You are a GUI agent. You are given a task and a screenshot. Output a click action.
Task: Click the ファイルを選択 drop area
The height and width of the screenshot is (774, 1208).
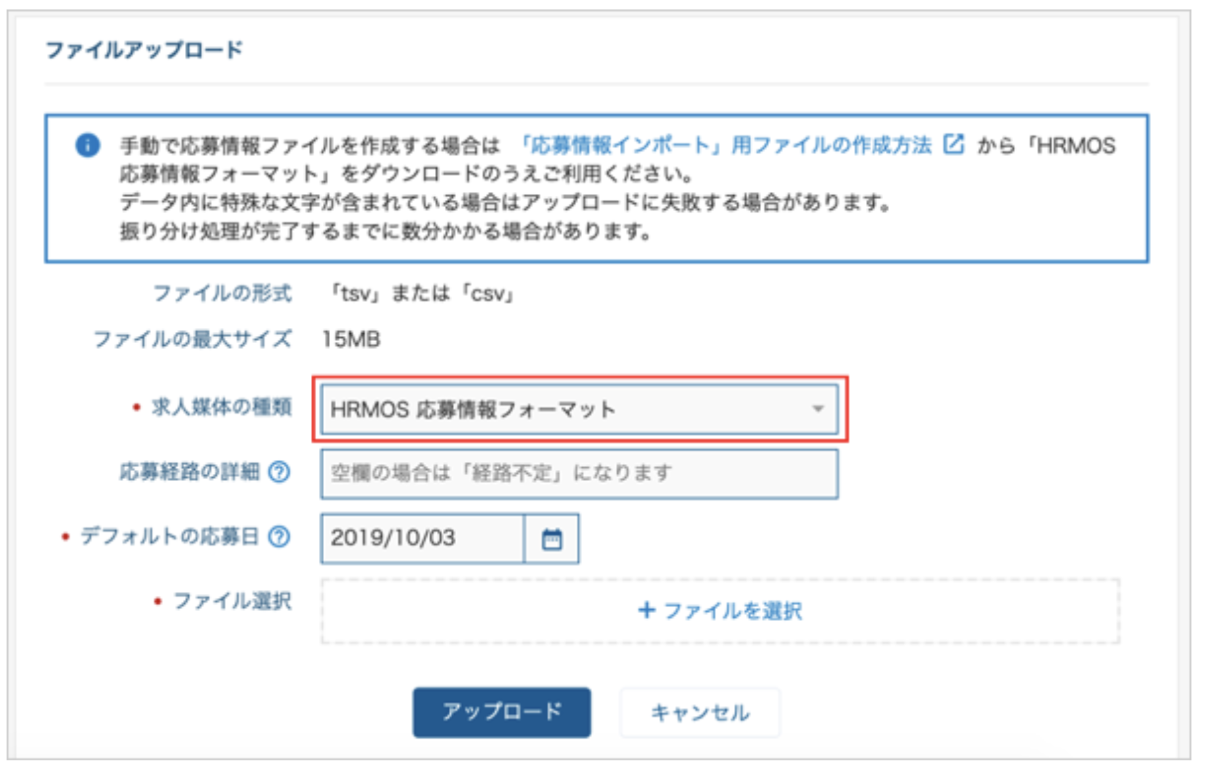pos(720,610)
